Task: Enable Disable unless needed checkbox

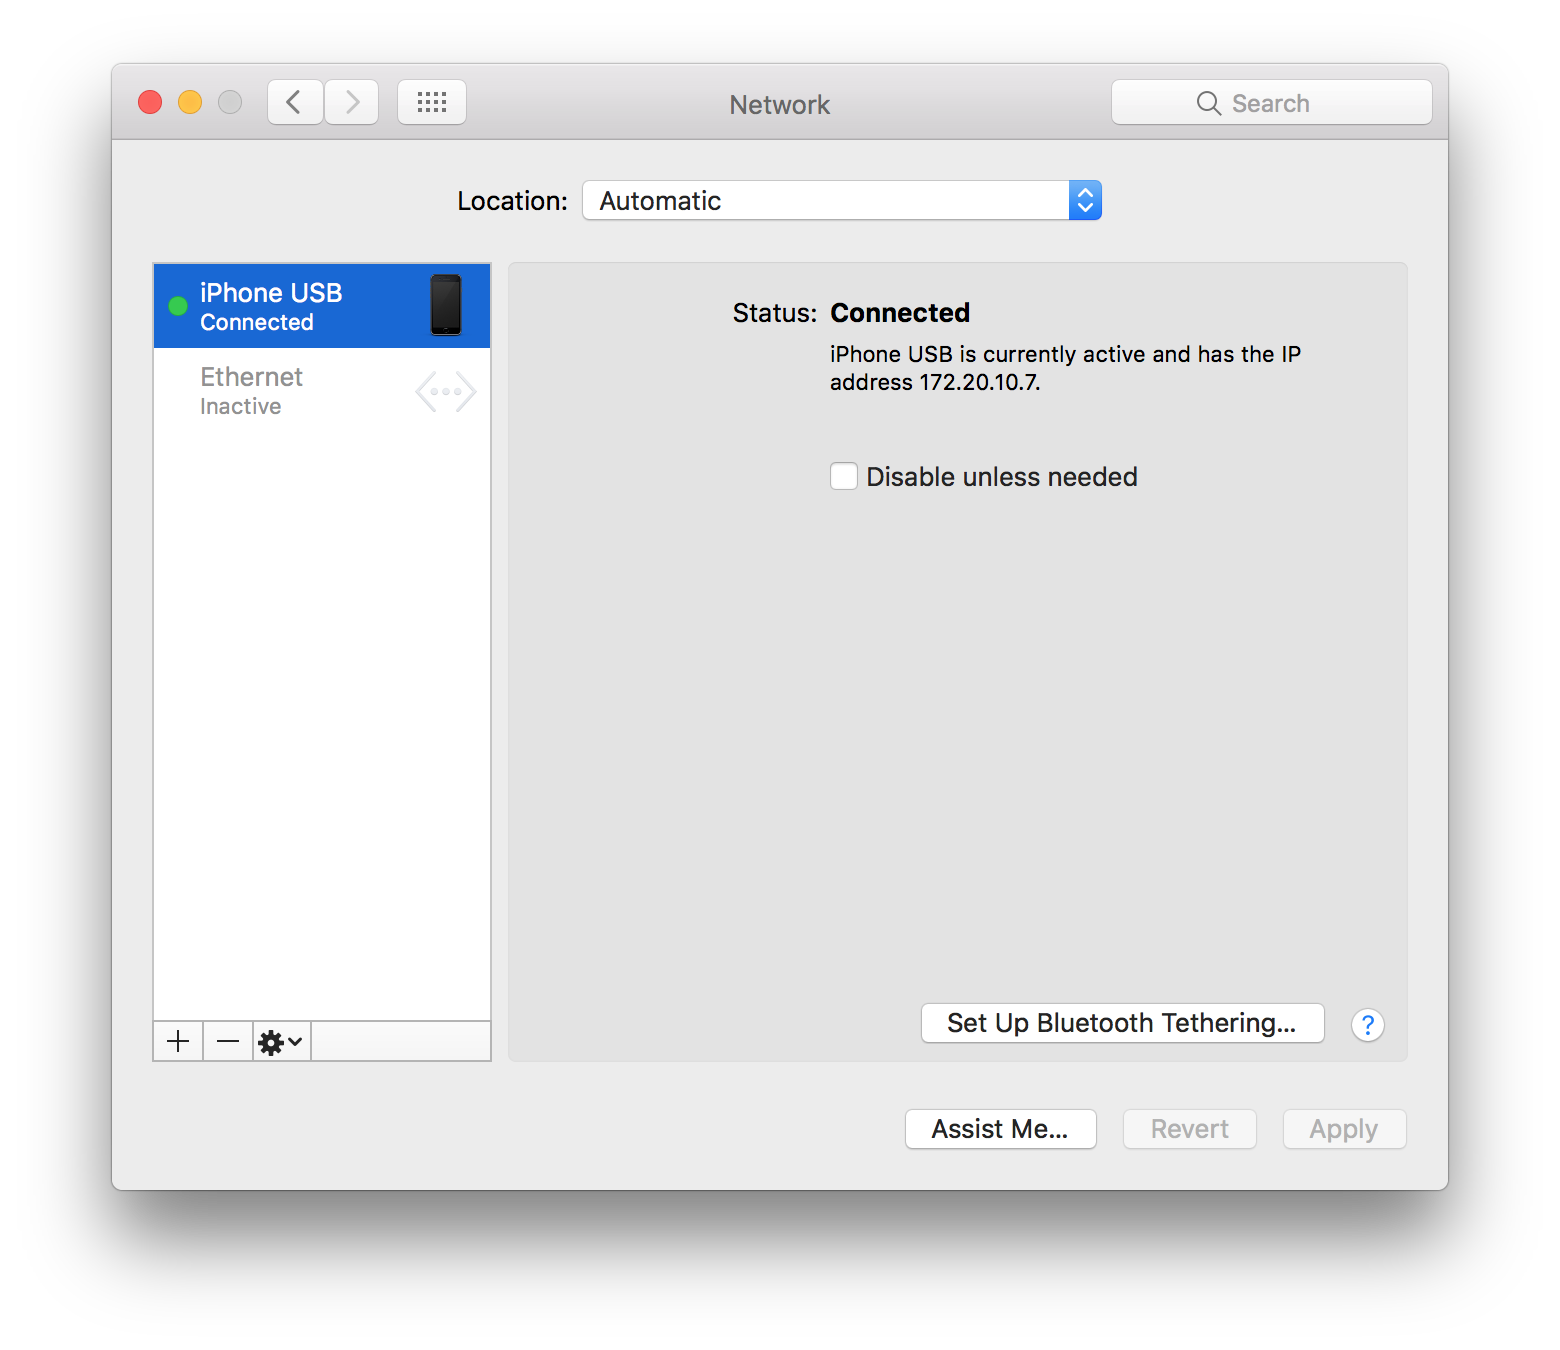Action: tap(843, 477)
